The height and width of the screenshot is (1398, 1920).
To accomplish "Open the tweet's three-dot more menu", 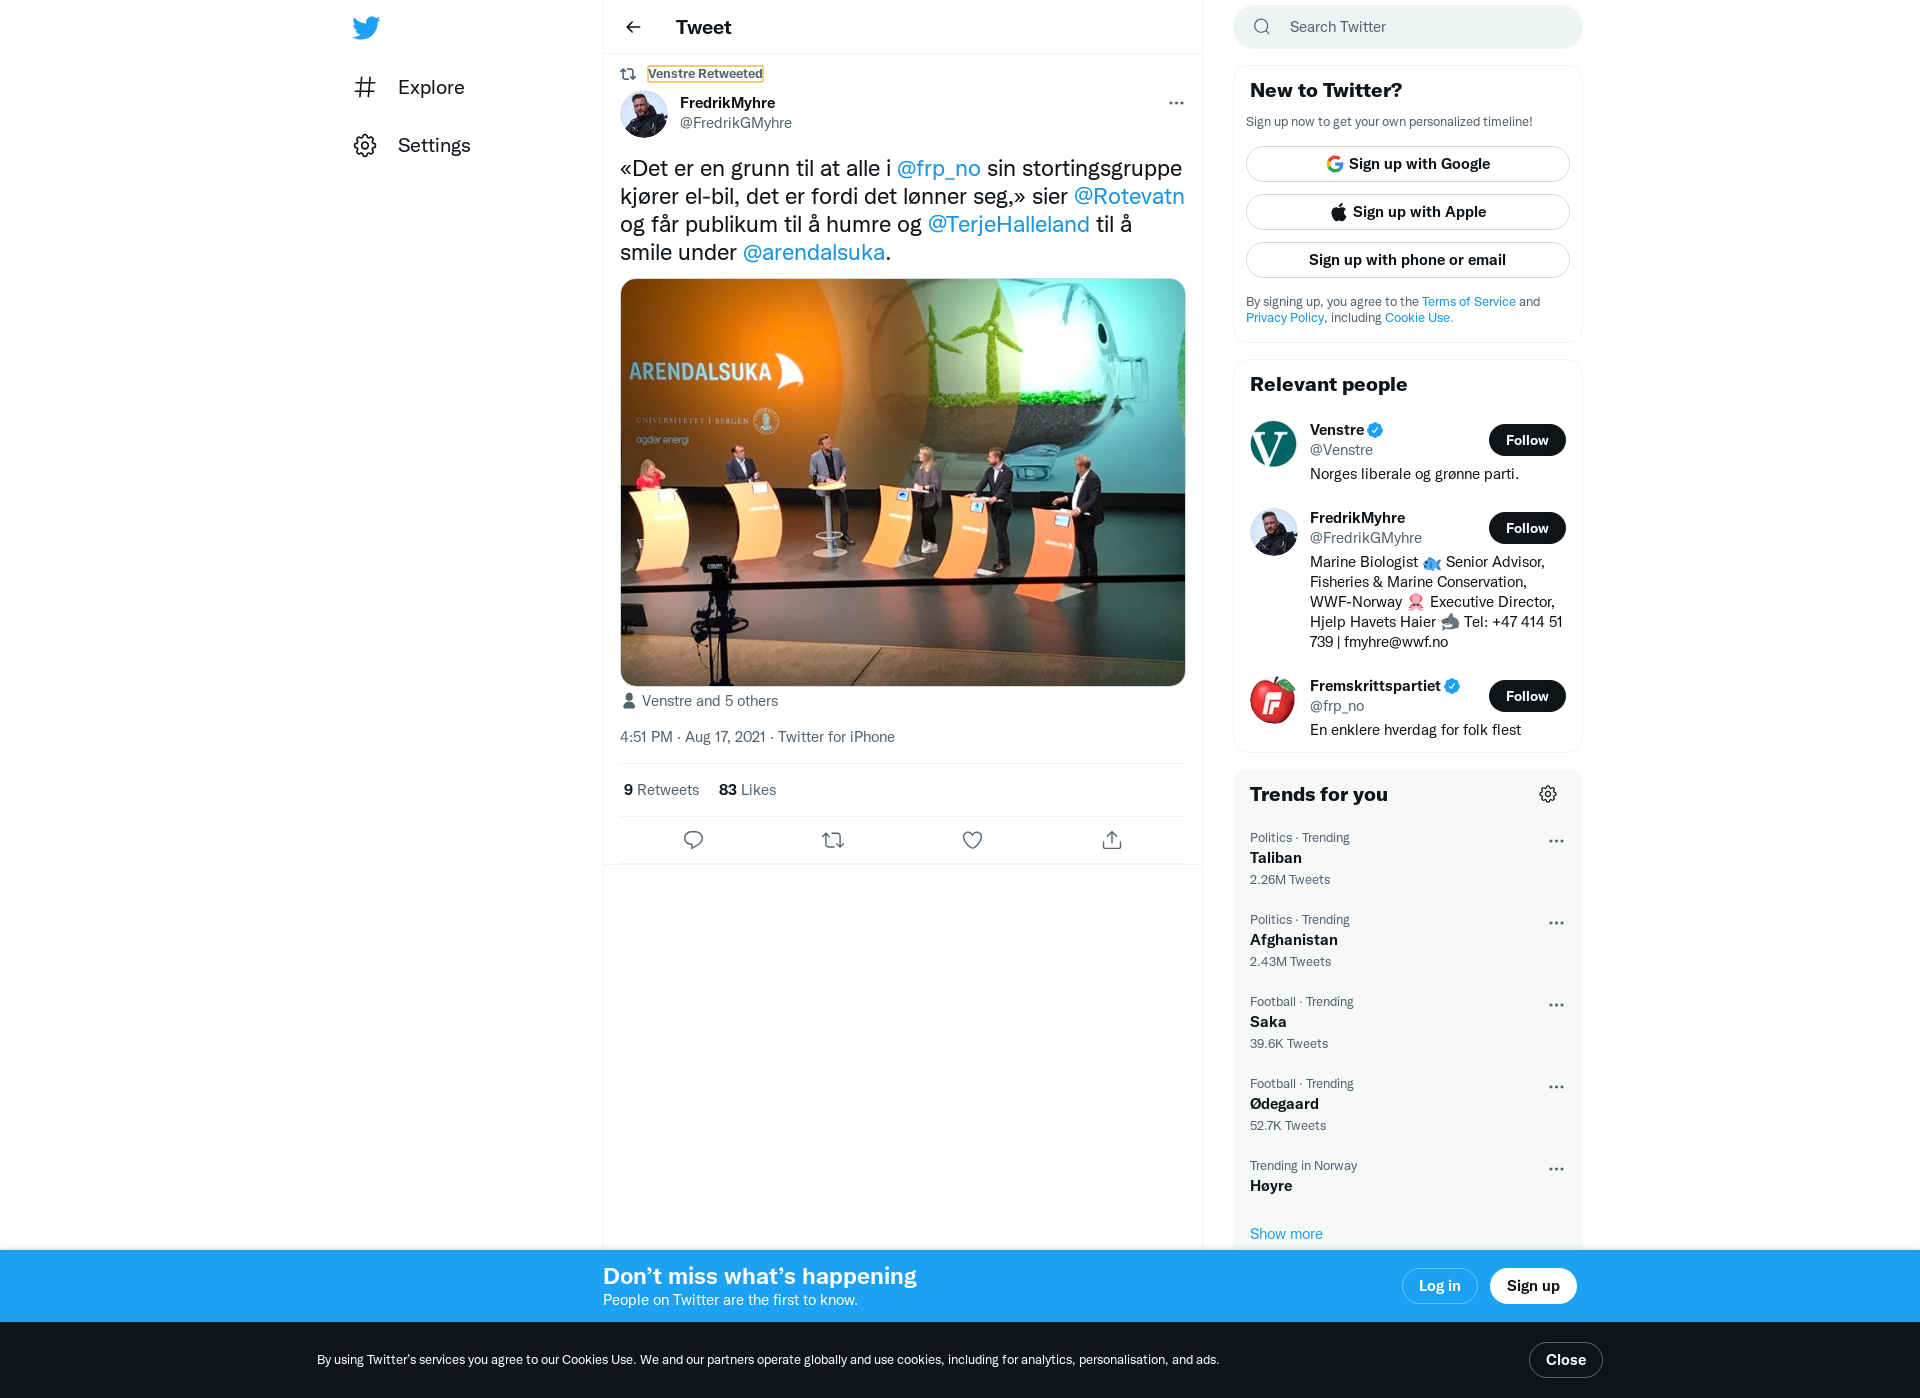I will pos(1176,103).
